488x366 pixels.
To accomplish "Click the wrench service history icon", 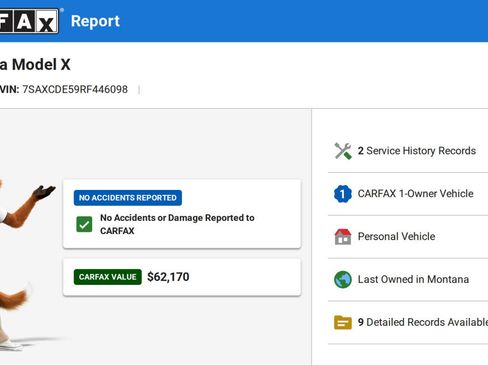I will click(343, 151).
